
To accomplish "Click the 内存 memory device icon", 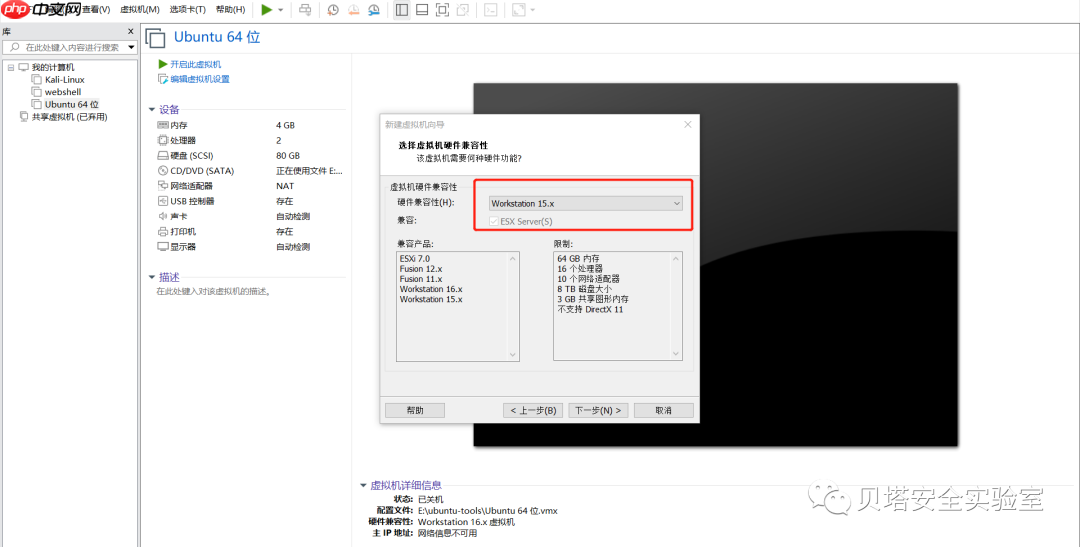I will point(163,125).
